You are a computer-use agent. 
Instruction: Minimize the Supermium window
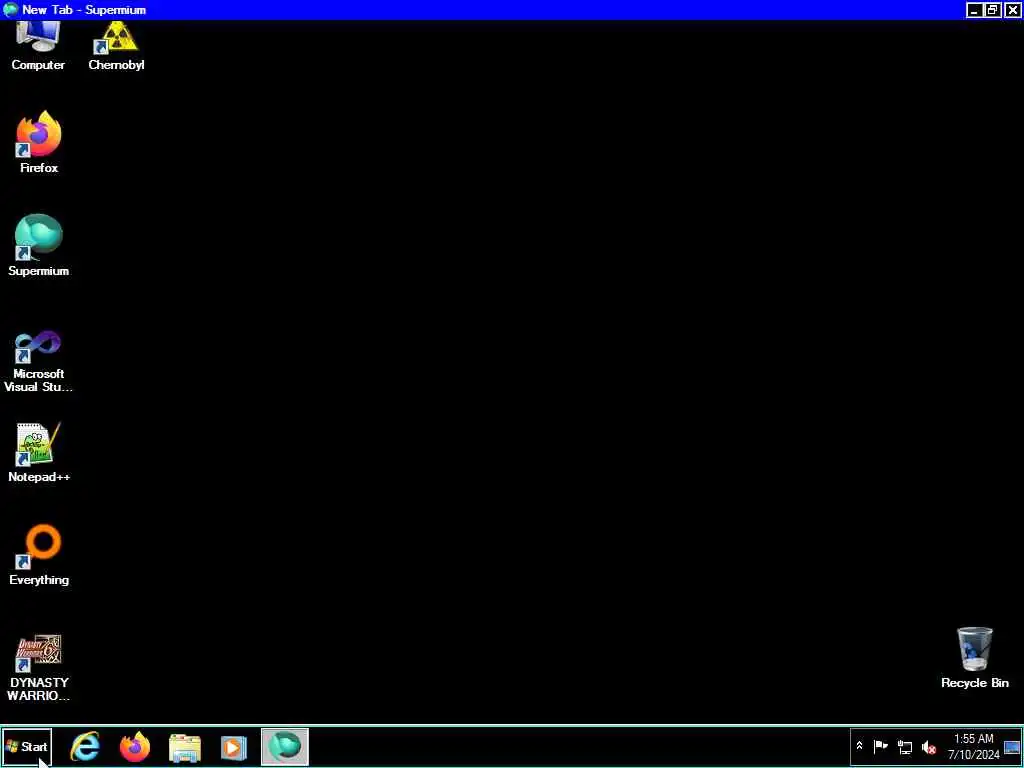pyautogui.click(x=974, y=10)
